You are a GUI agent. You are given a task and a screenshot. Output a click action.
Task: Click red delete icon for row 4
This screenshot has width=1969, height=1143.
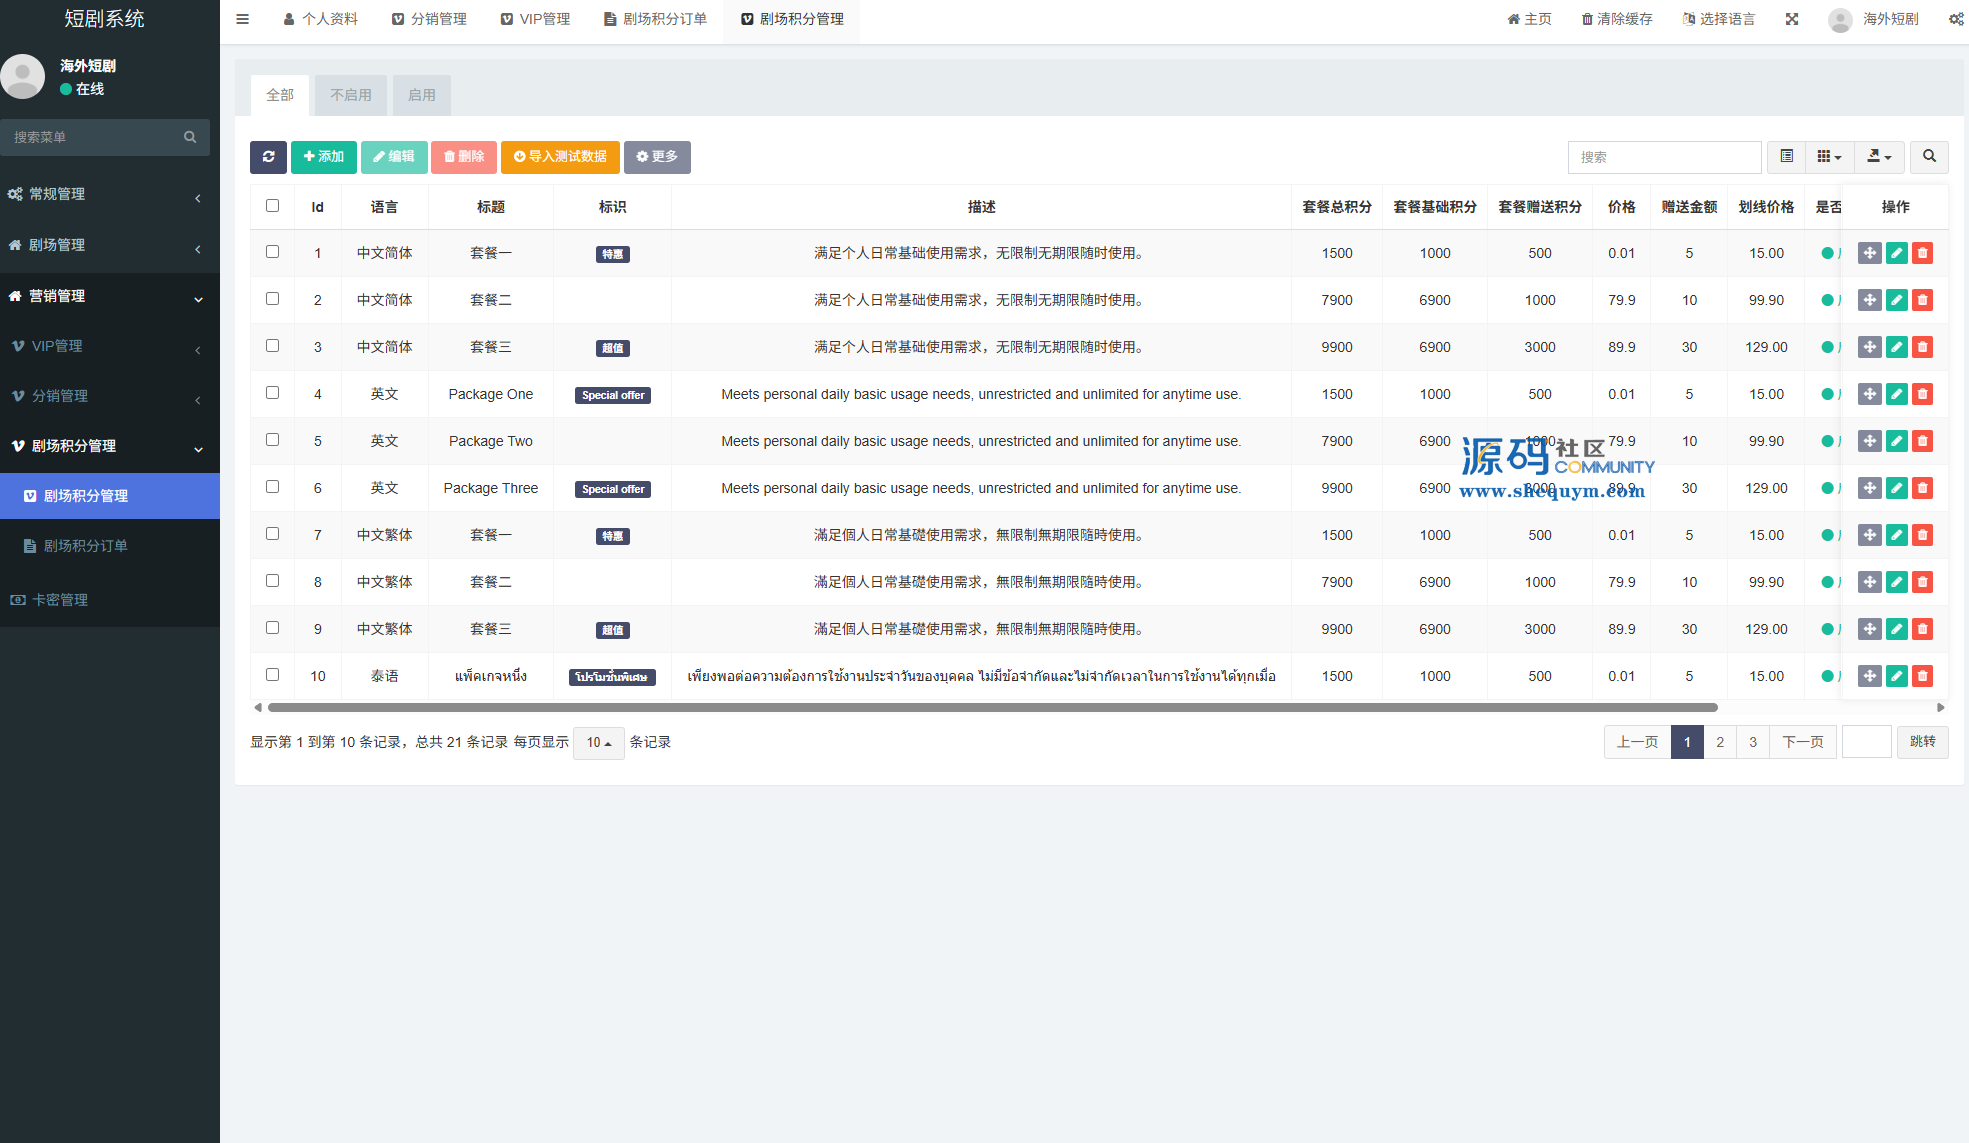pos(1922,394)
